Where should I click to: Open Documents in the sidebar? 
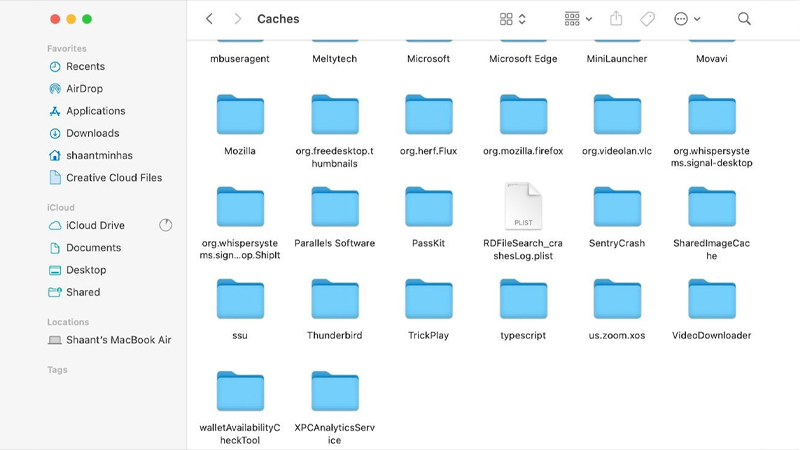[85, 247]
